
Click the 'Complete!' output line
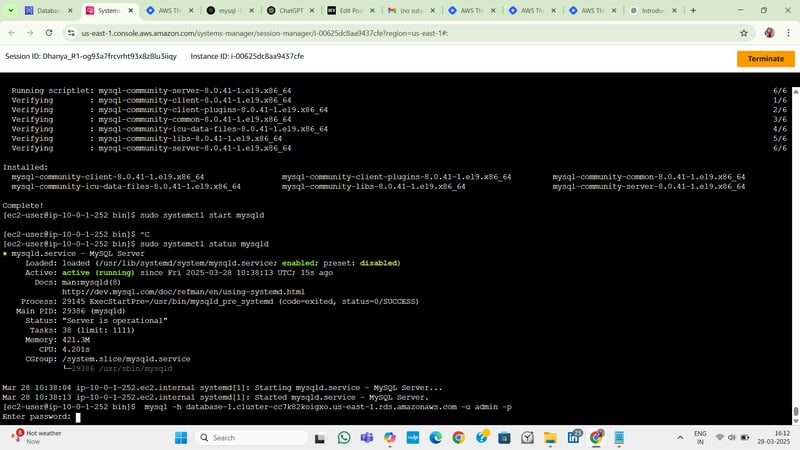tap(23, 206)
